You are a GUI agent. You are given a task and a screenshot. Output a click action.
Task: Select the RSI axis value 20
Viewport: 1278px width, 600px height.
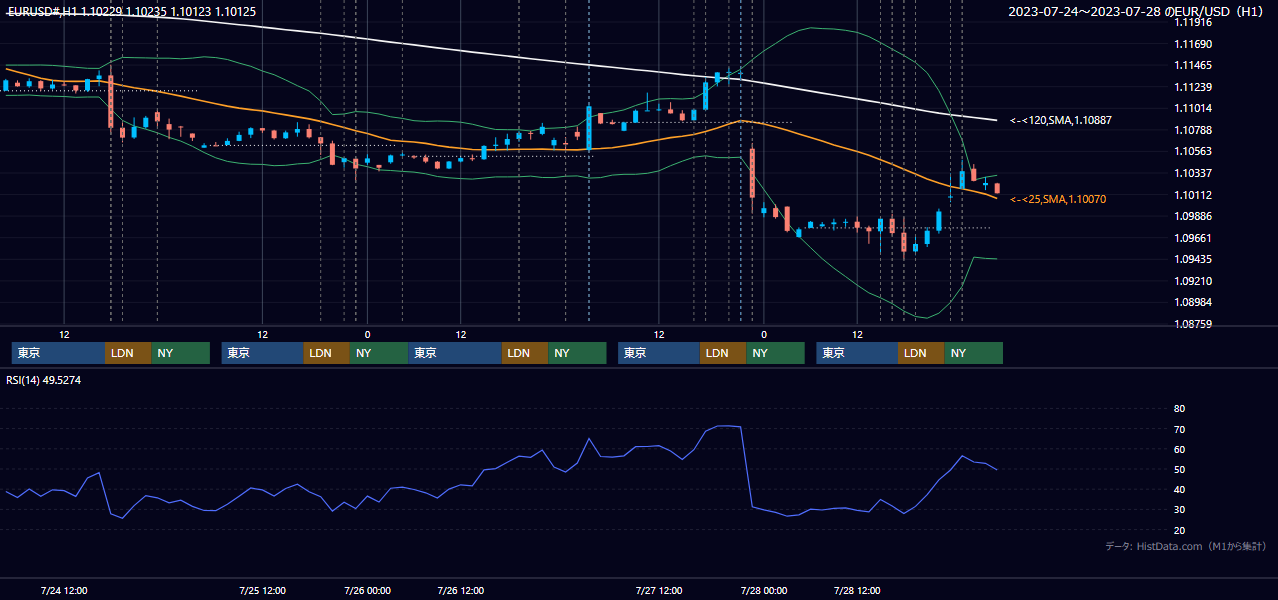(1179, 530)
